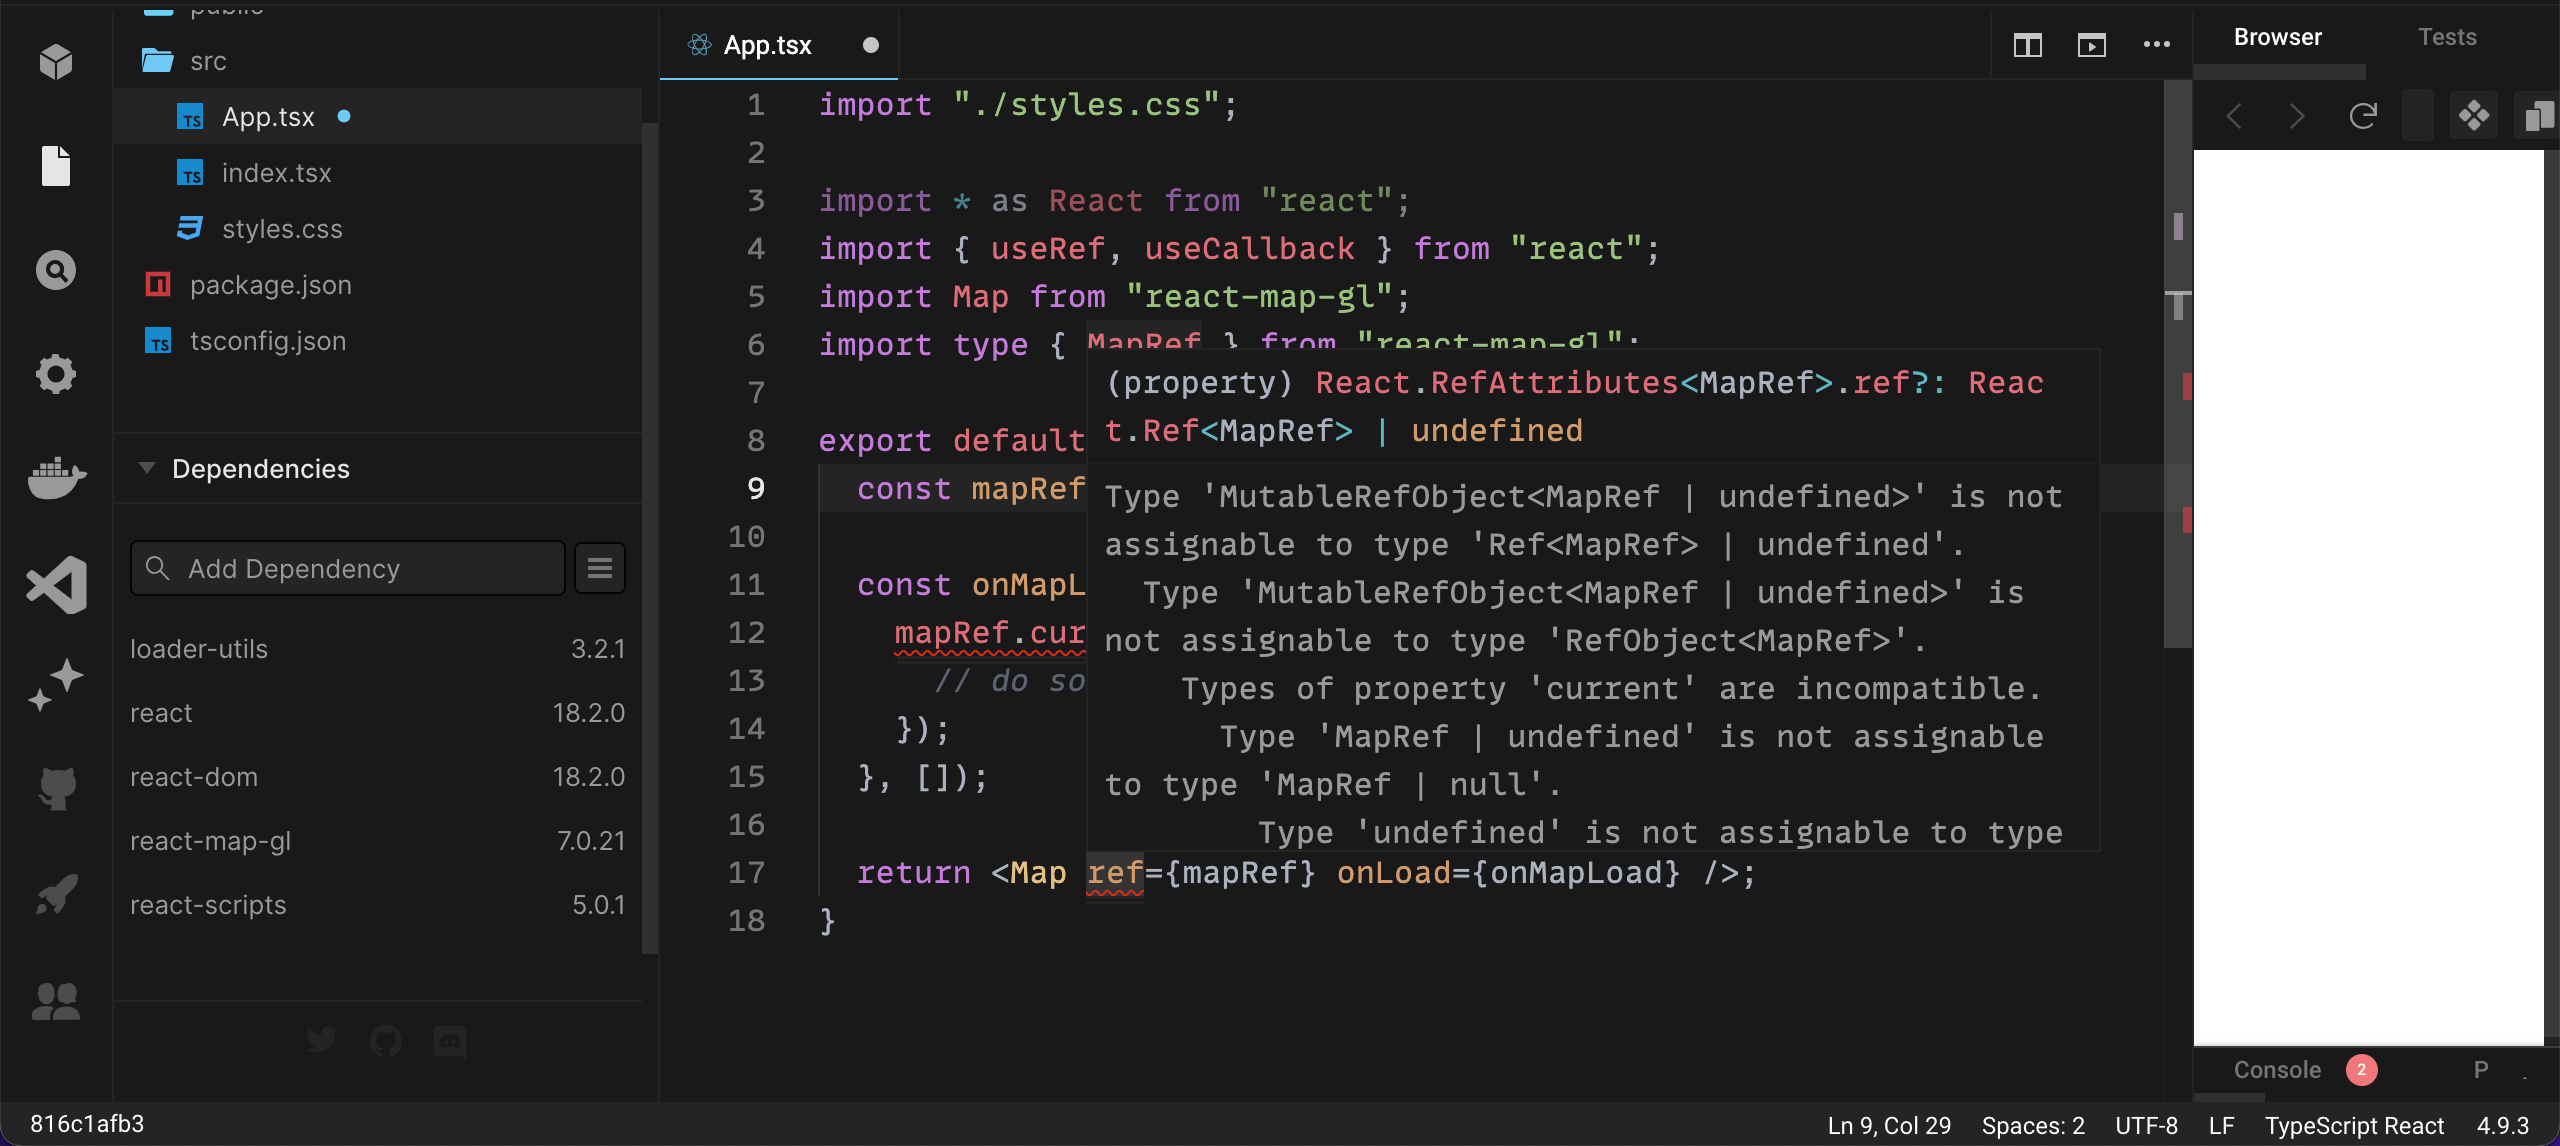Refresh the browser preview
The height and width of the screenshot is (1146, 2560).
pyautogui.click(x=2364, y=115)
